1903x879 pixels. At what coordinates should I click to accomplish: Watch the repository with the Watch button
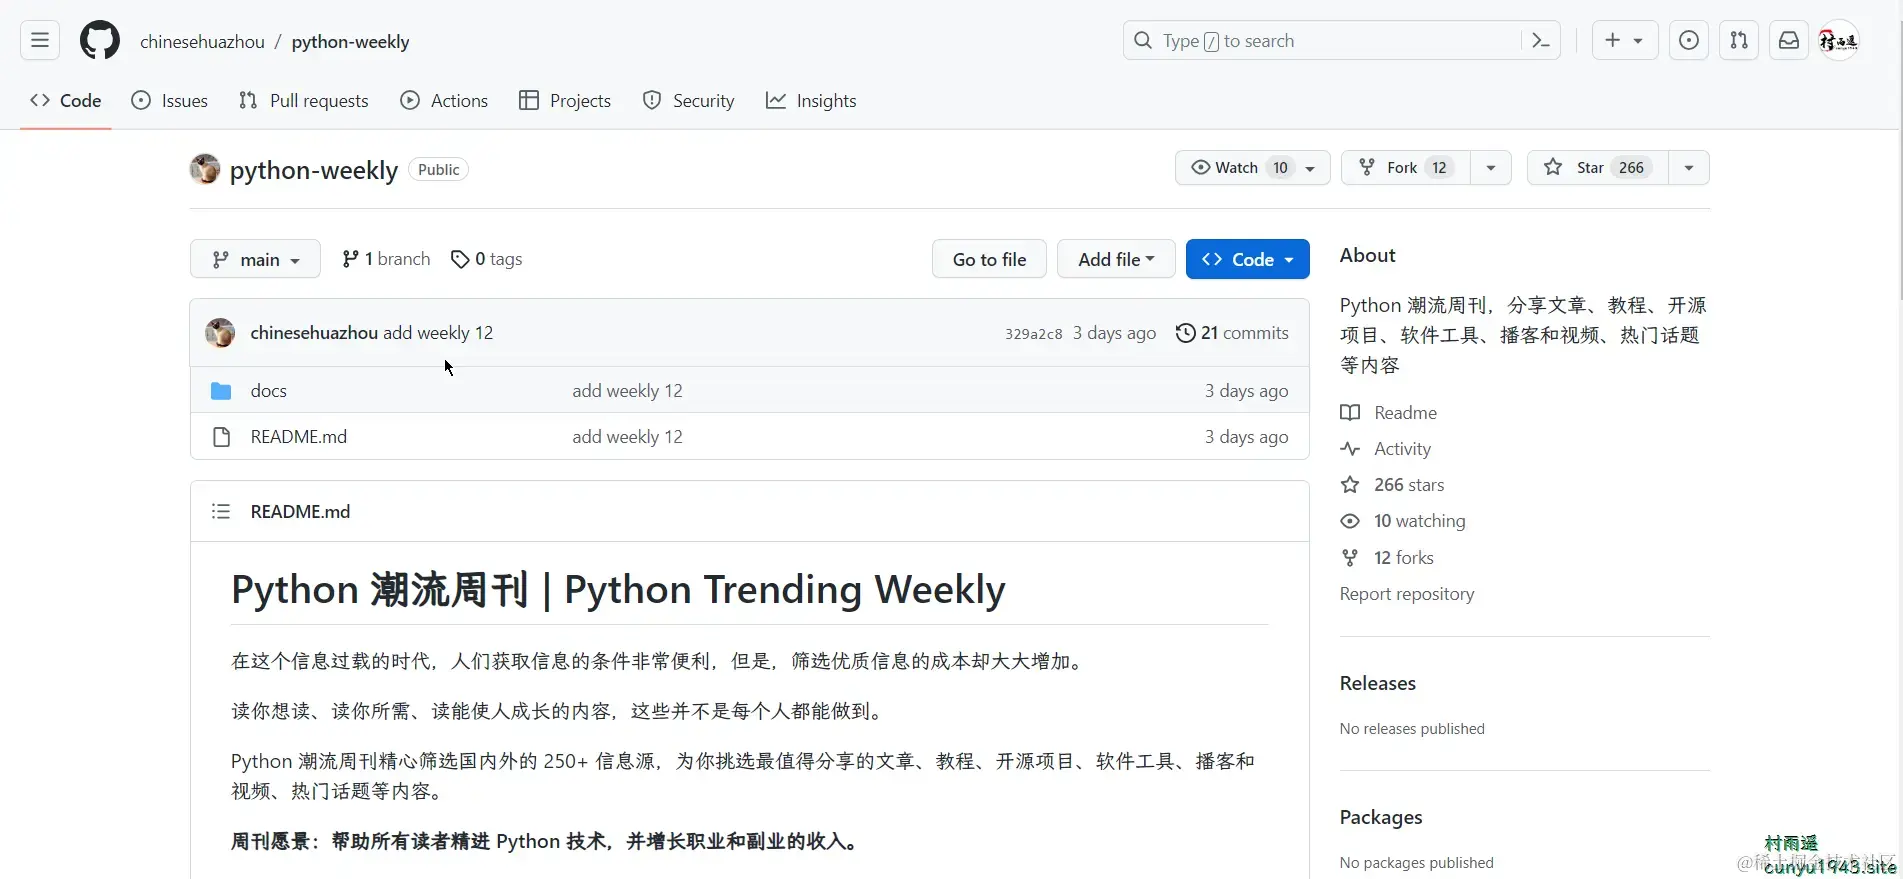click(1252, 168)
